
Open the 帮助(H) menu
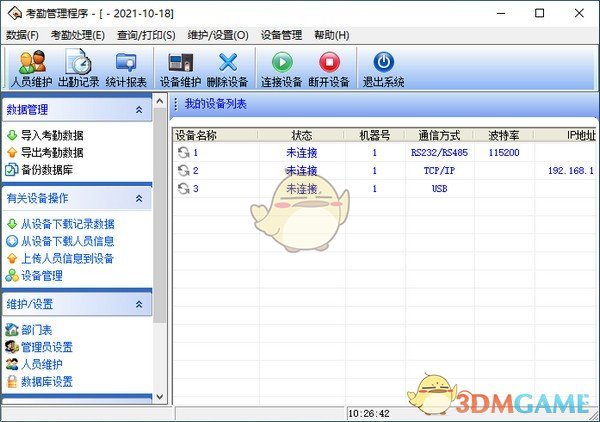[x=332, y=35]
